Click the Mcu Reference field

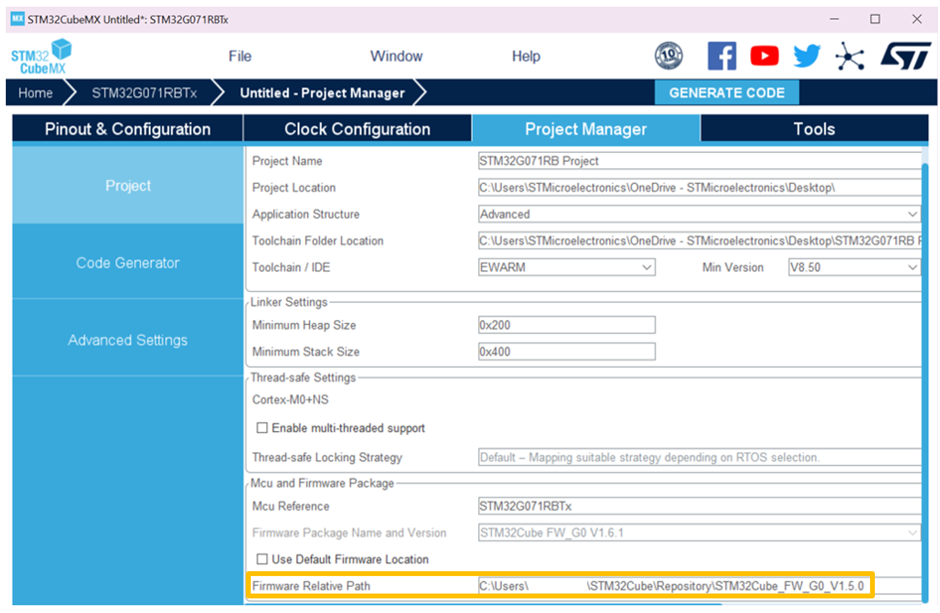click(x=699, y=506)
